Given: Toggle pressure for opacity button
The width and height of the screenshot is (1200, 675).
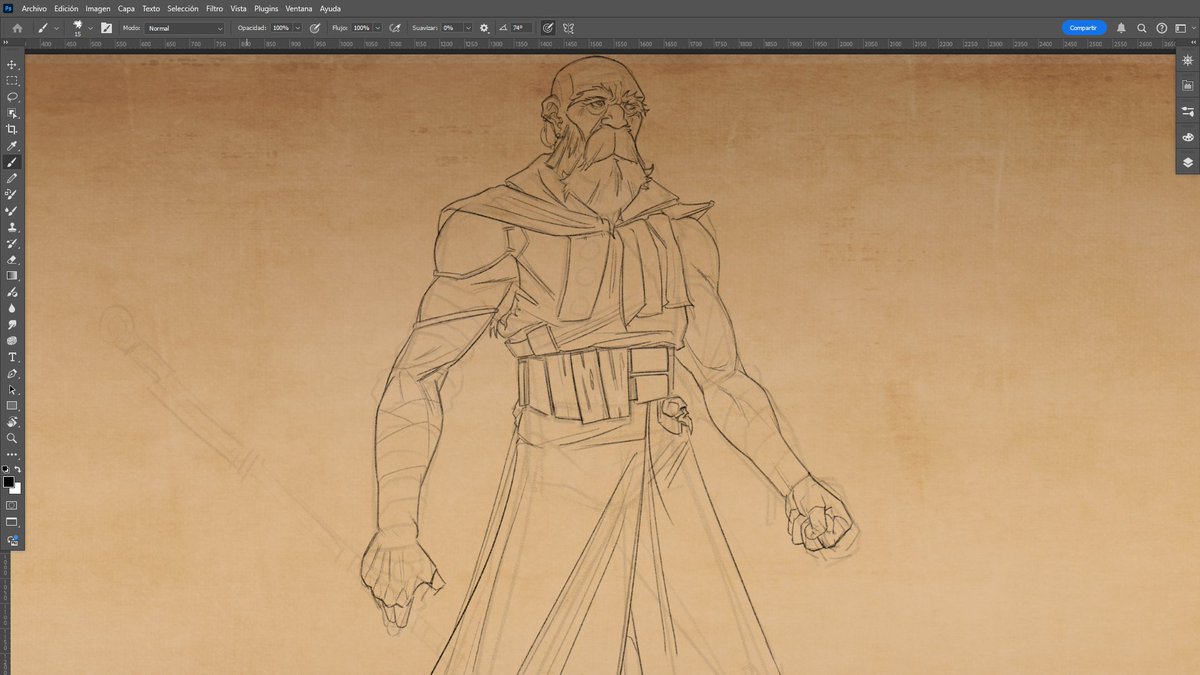Looking at the screenshot, I should 315,28.
